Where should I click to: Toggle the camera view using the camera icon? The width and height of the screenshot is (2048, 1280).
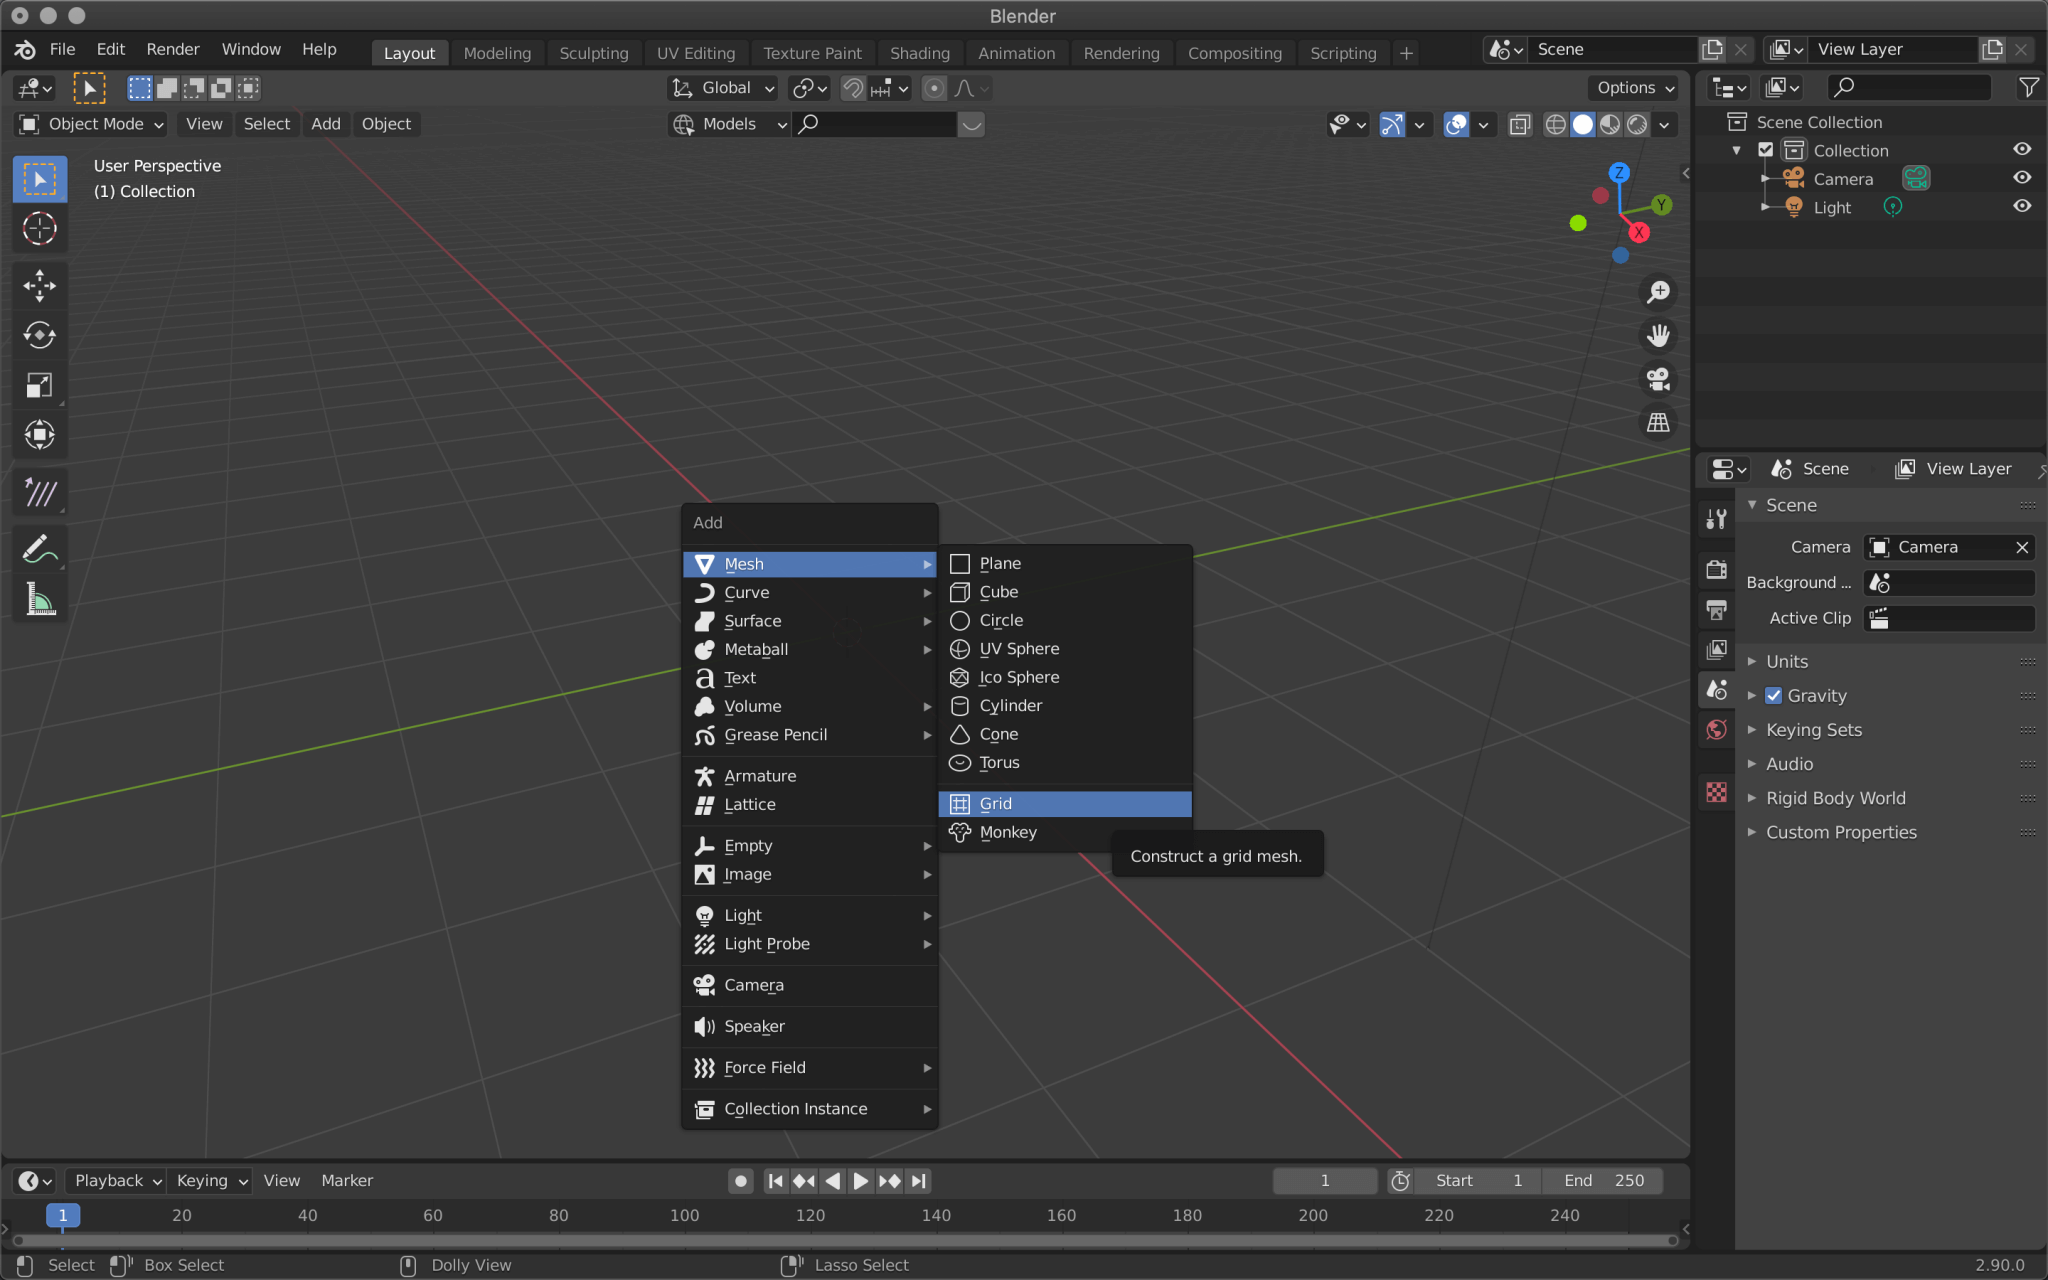click(x=1657, y=379)
